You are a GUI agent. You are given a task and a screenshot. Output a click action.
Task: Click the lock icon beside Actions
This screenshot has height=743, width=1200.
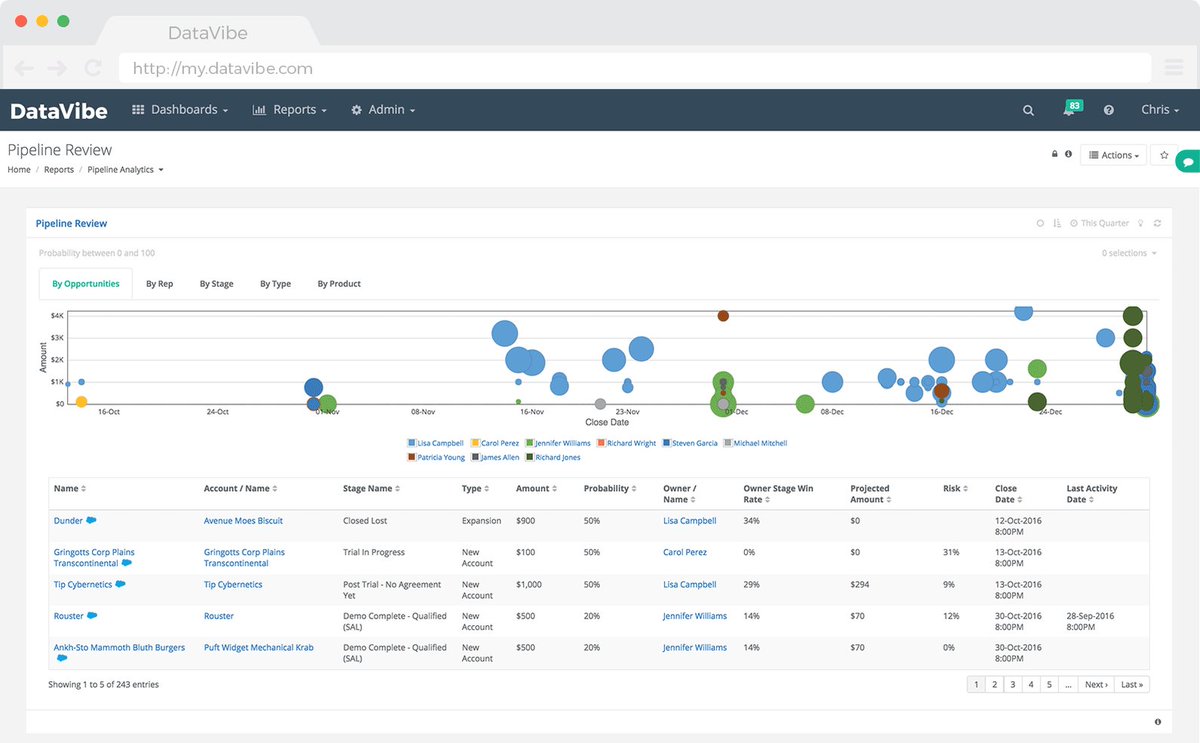point(1054,155)
